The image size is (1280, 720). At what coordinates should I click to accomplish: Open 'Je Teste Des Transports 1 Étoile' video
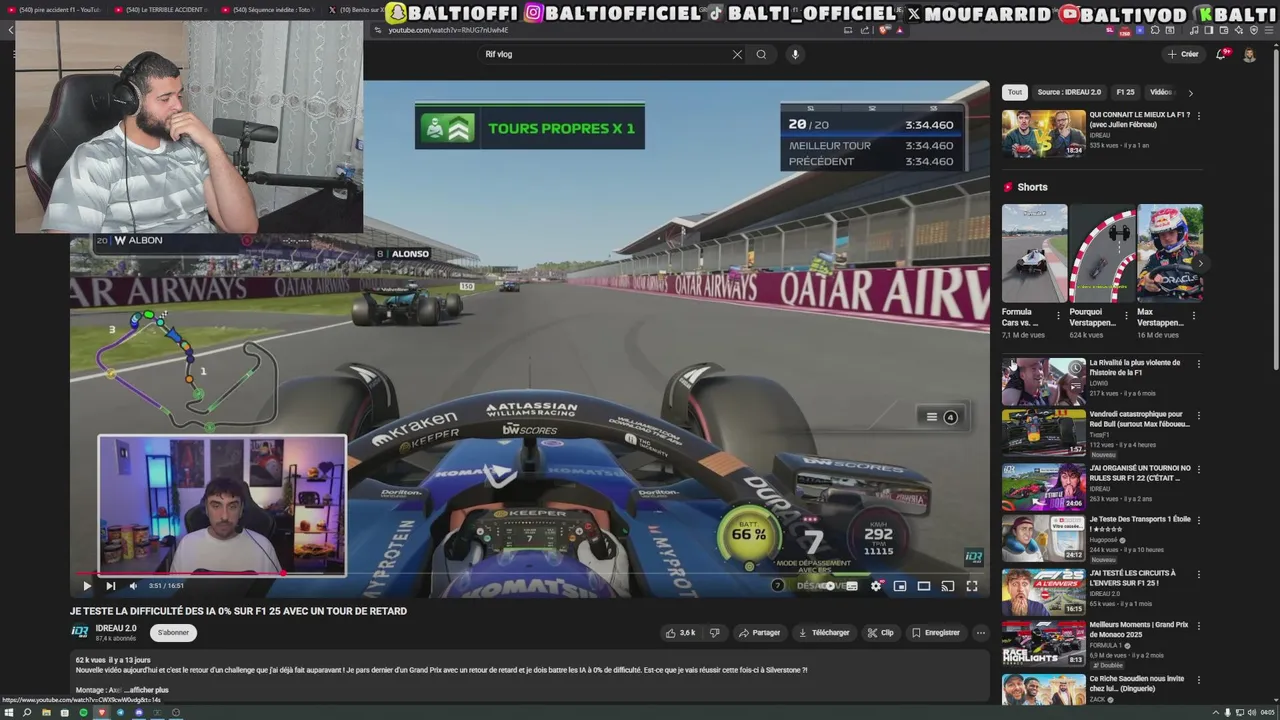pos(1043,538)
